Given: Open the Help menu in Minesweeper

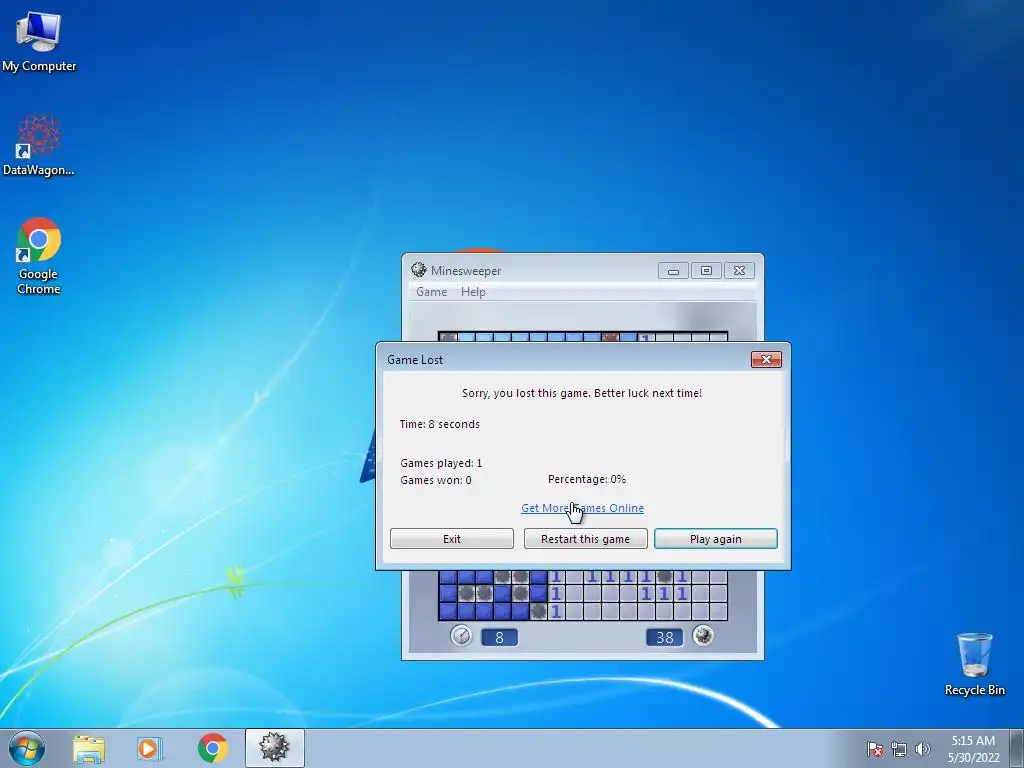Looking at the screenshot, I should pos(473,292).
